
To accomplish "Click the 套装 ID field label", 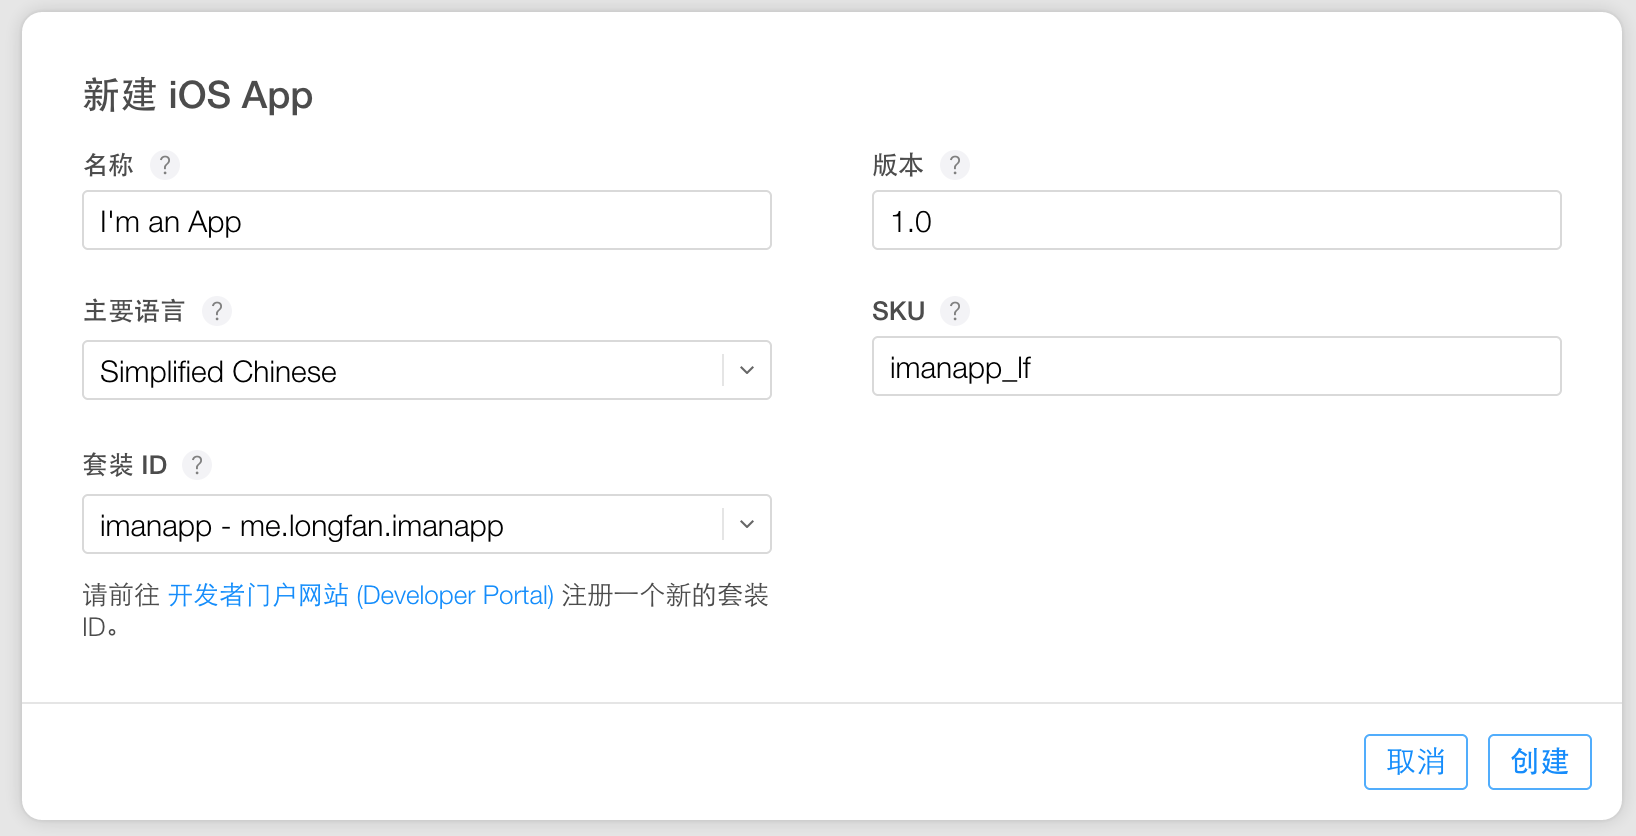I will (x=125, y=465).
